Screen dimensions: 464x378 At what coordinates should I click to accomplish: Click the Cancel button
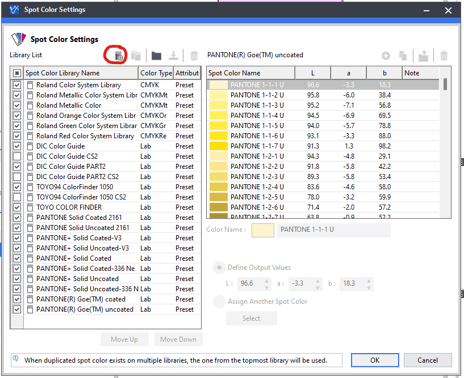point(428,360)
